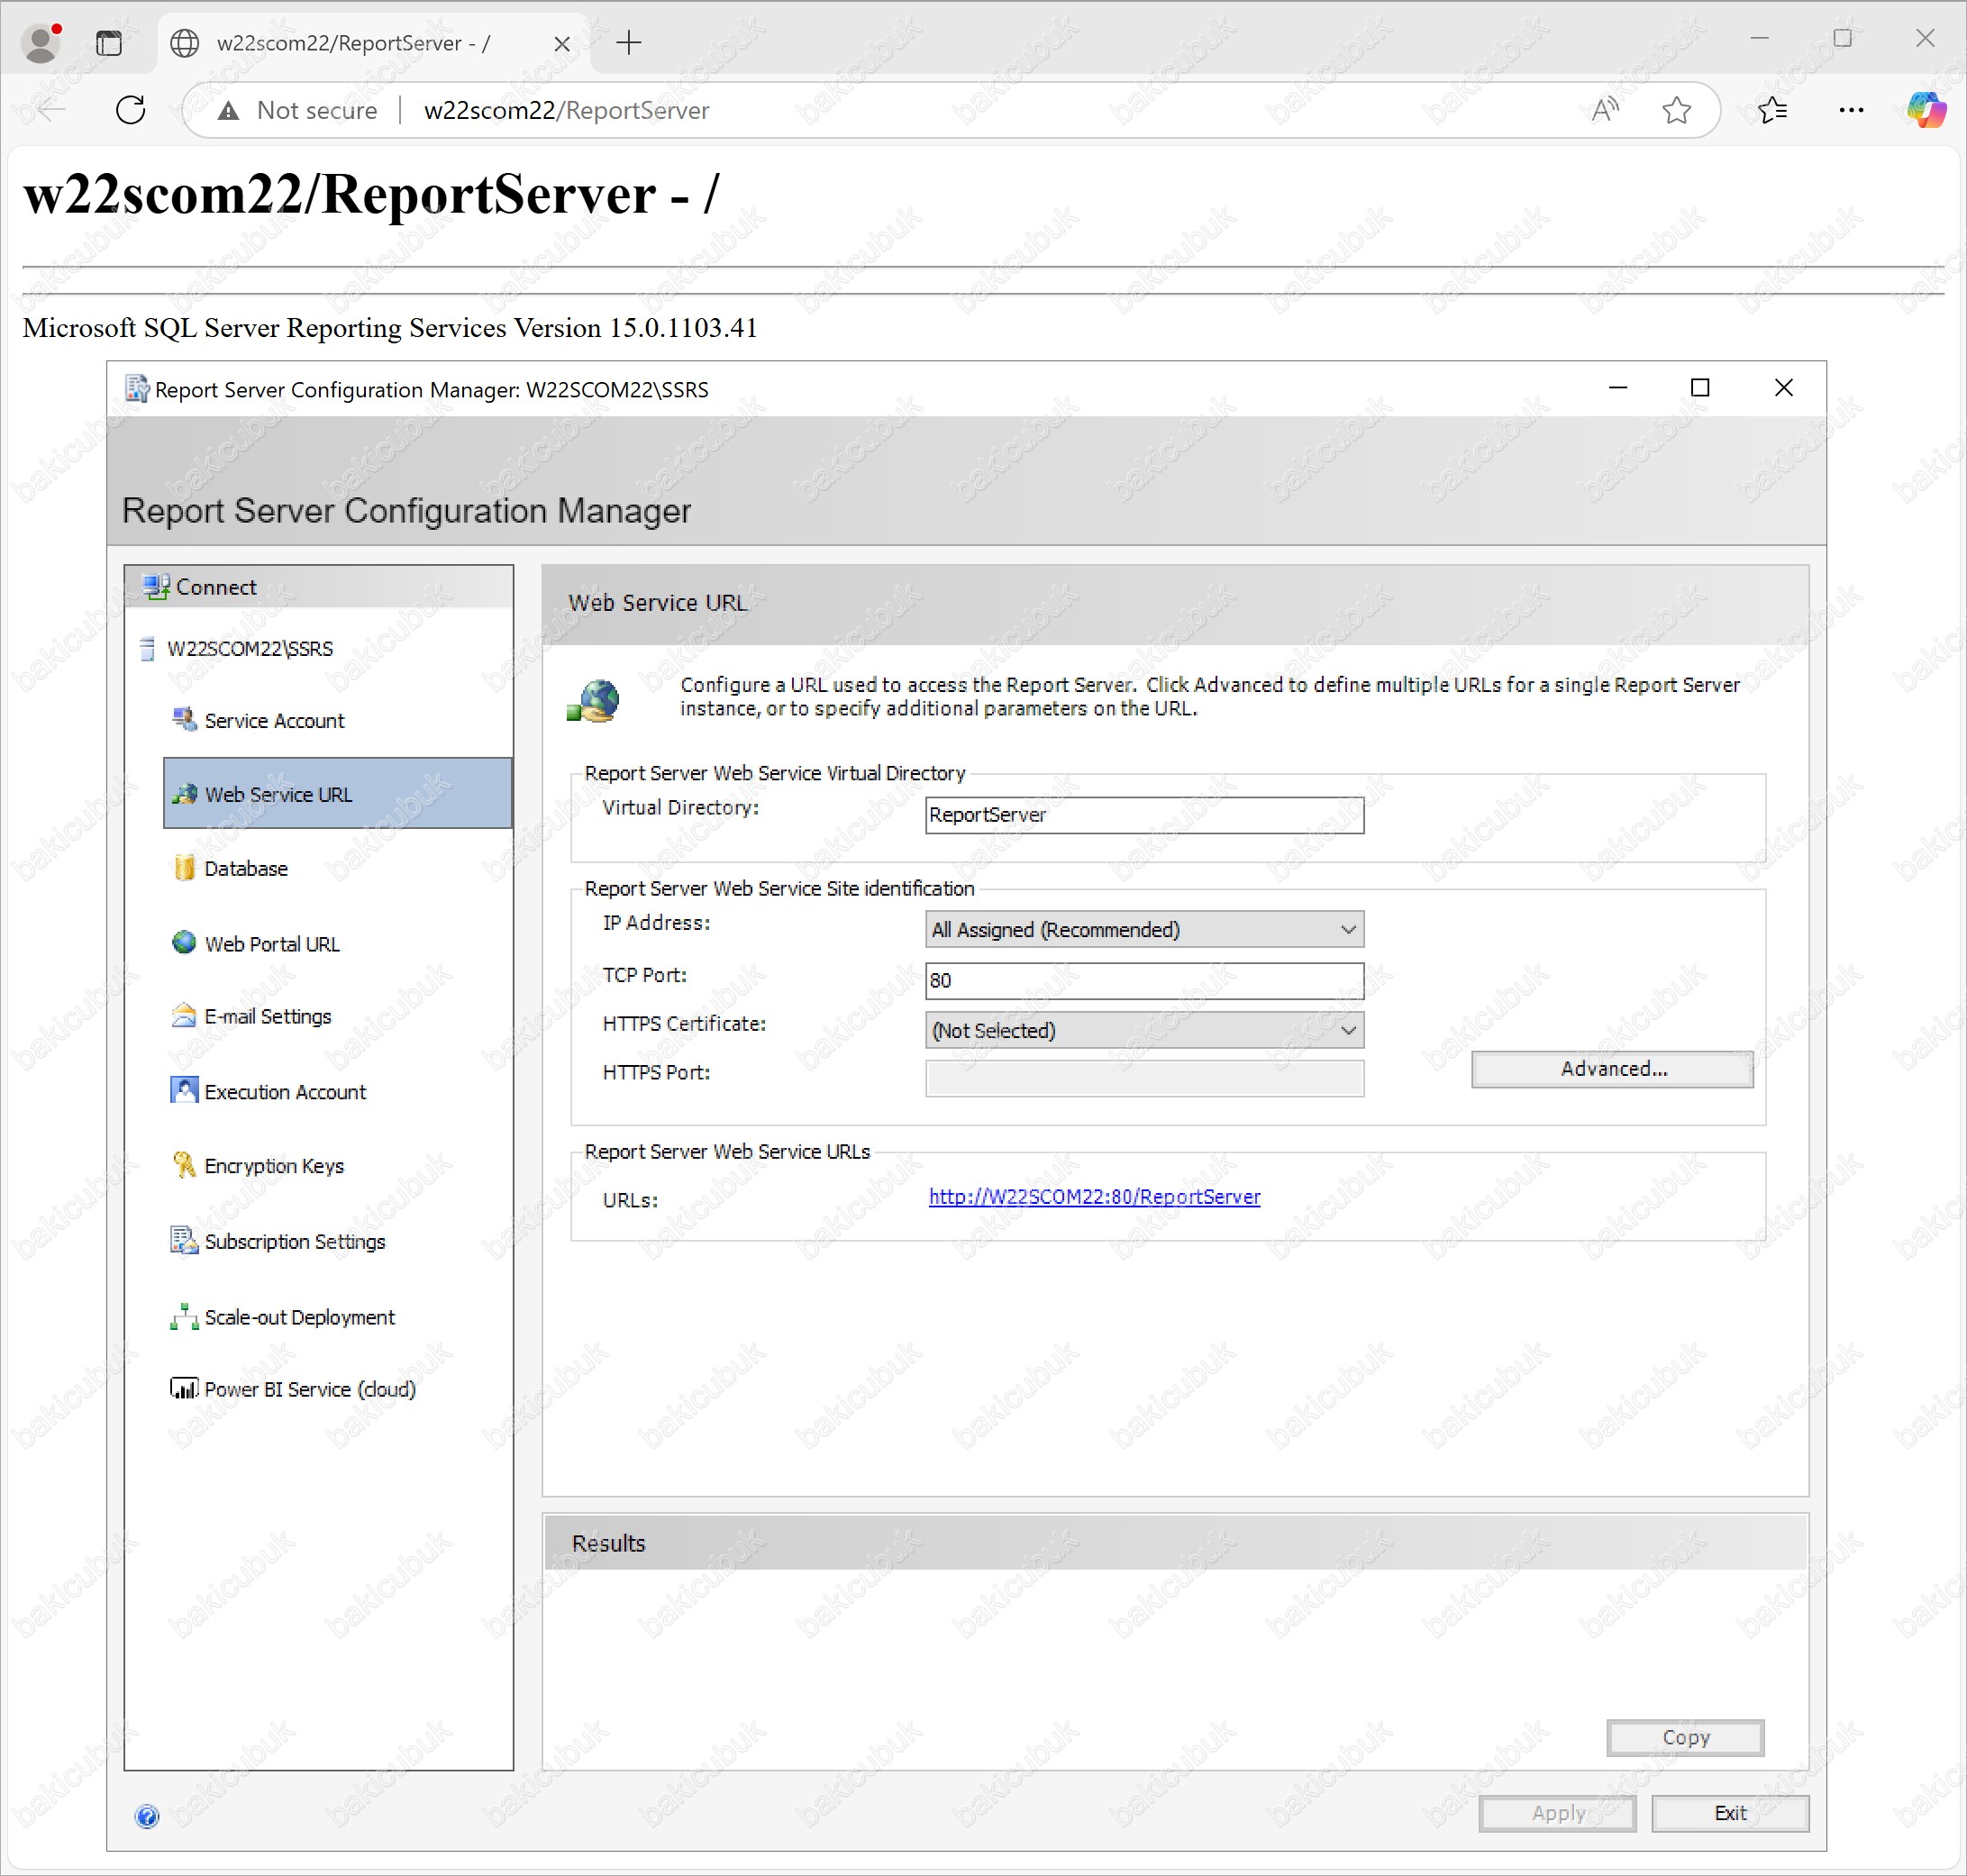Click the Advanced... button
Viewport: 1967px width, 1876px height.
(1612, 1069)
